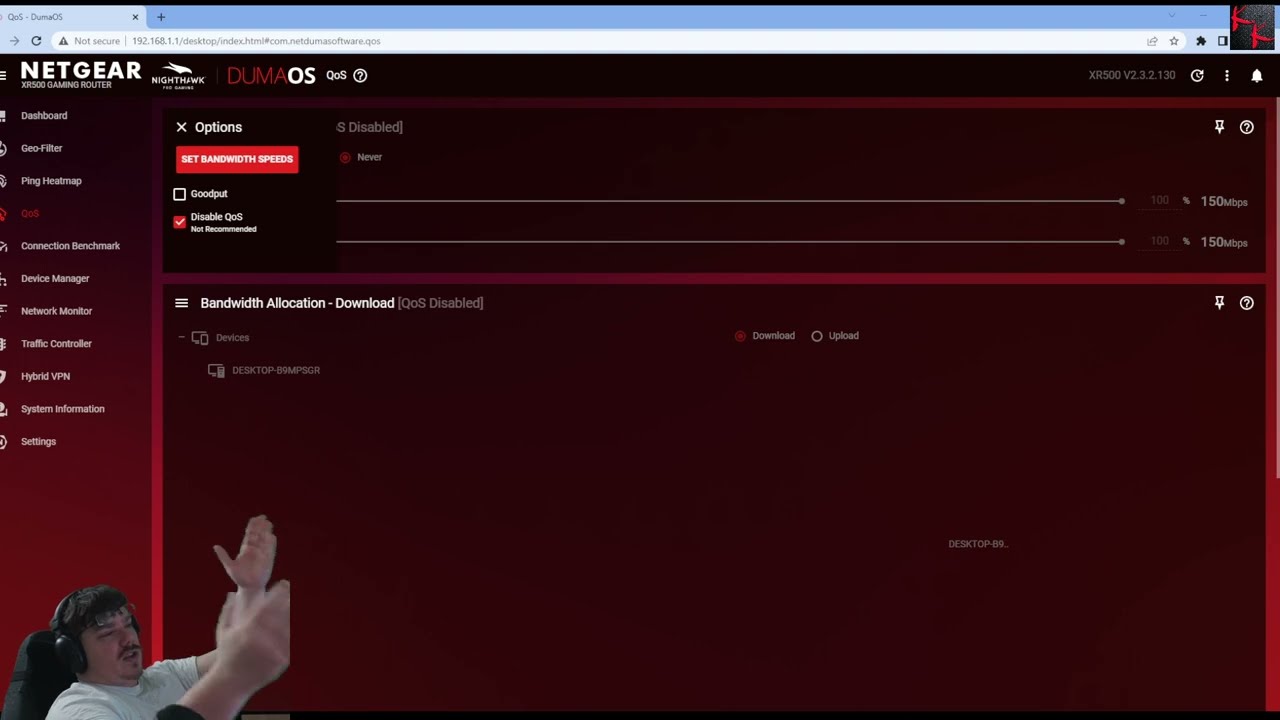The image size is (1280, 720).
Task: Open the notifications bell icon
Action: 1257,75
